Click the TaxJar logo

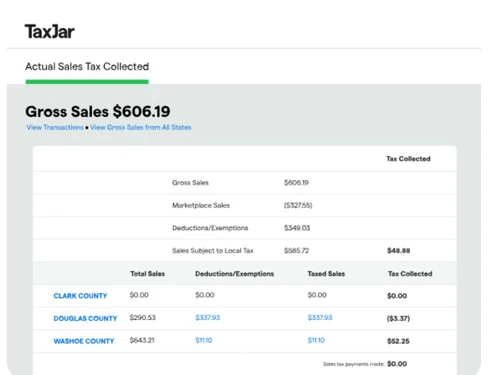pos(50,32)
